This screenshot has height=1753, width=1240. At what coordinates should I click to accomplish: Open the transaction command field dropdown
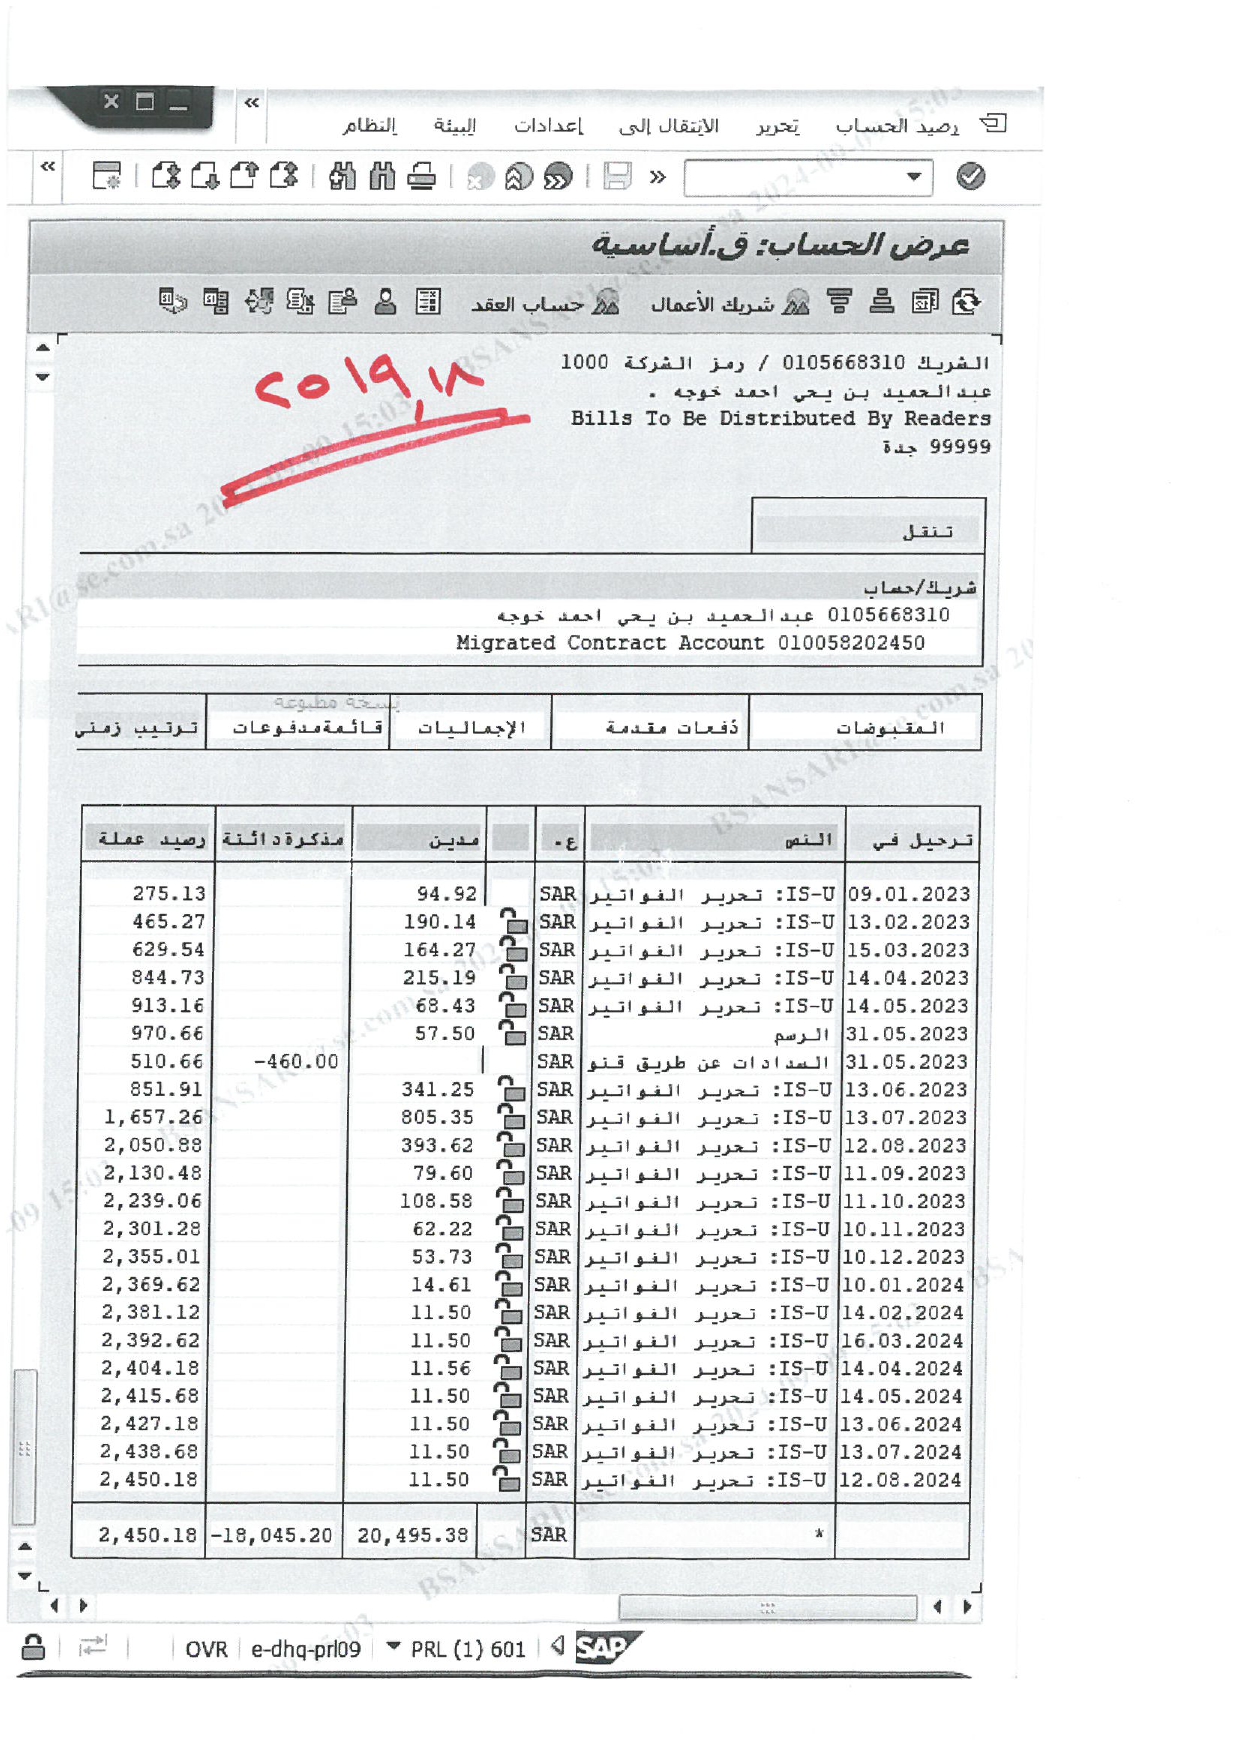click(x=913, y=177)
